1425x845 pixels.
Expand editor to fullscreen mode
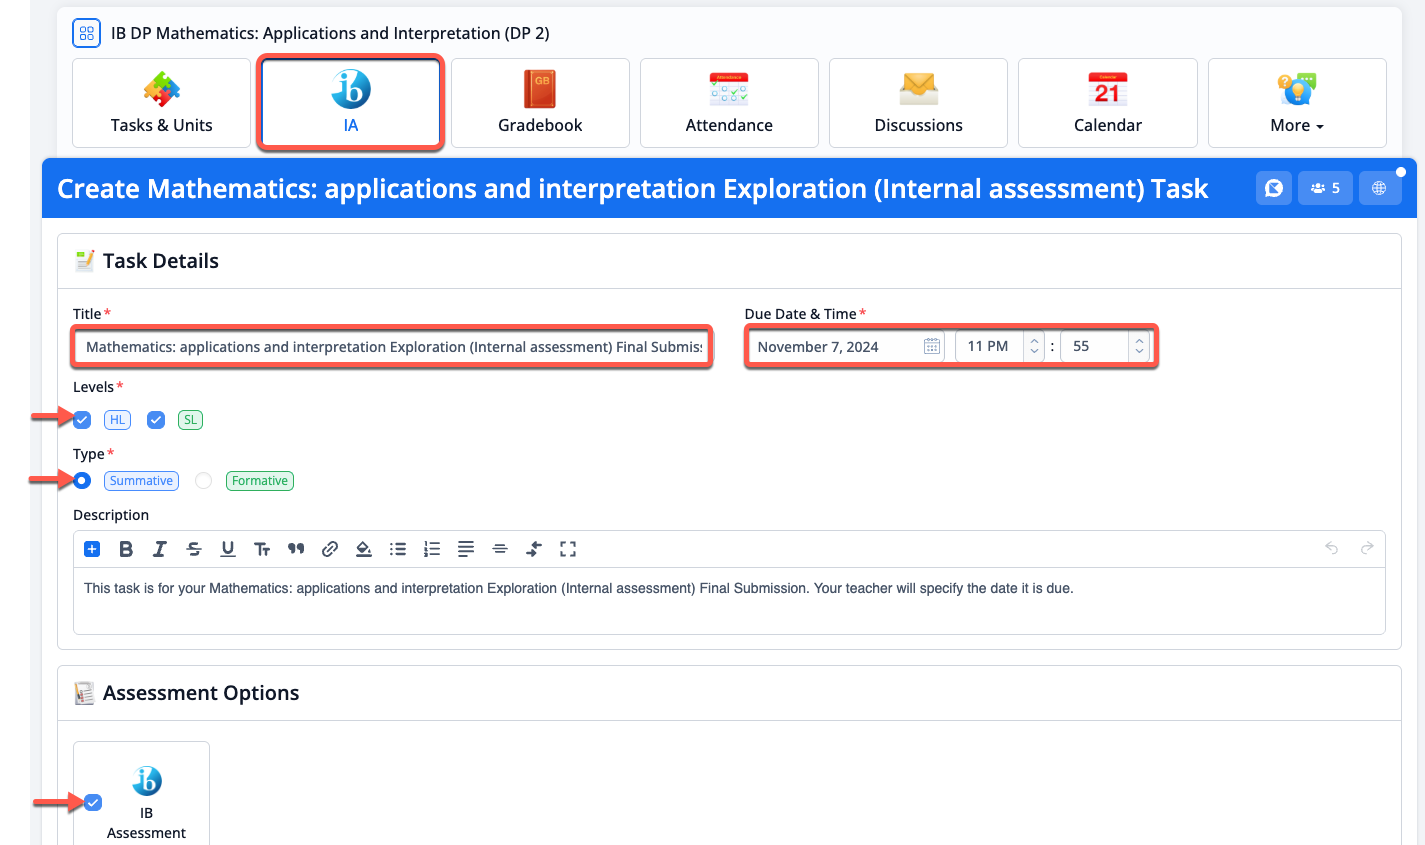[568, 549]
